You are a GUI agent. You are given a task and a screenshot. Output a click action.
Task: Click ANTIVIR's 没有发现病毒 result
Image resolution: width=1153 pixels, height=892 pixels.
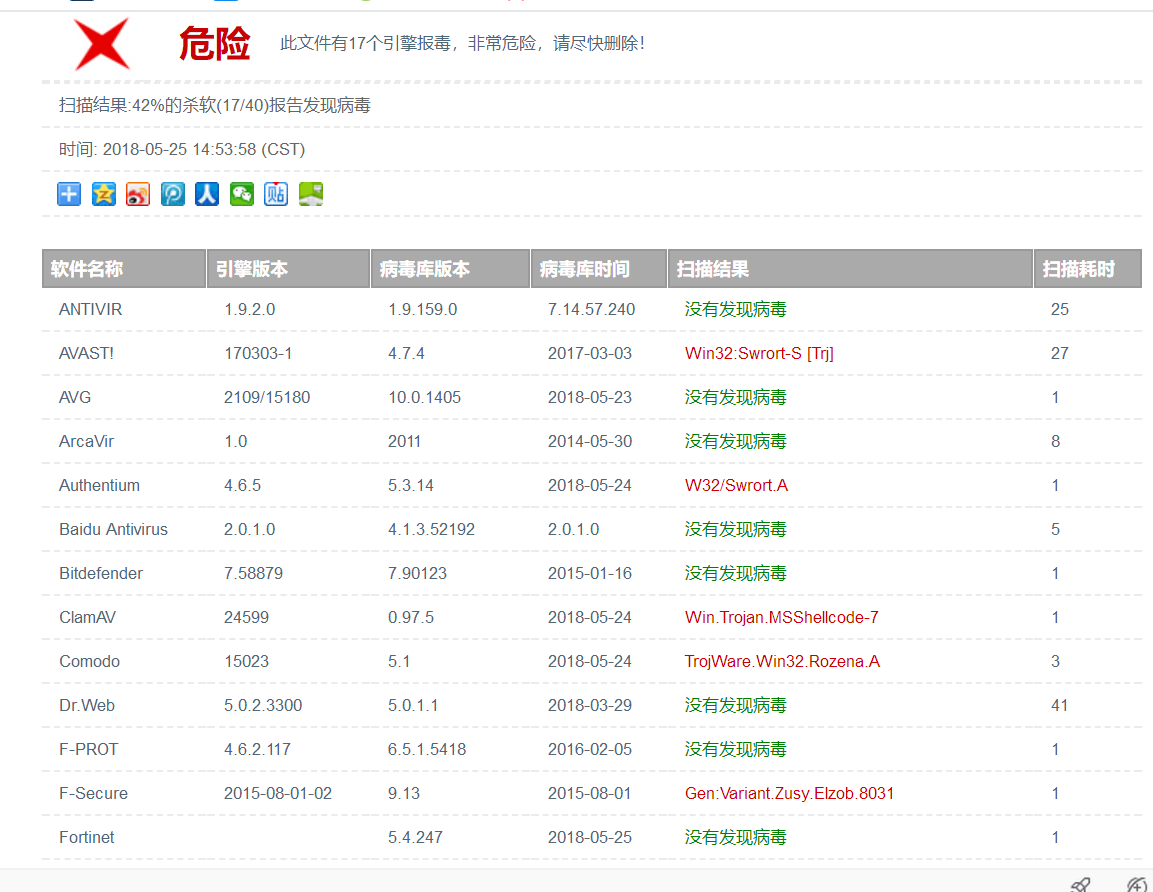(x=735, y=310)
